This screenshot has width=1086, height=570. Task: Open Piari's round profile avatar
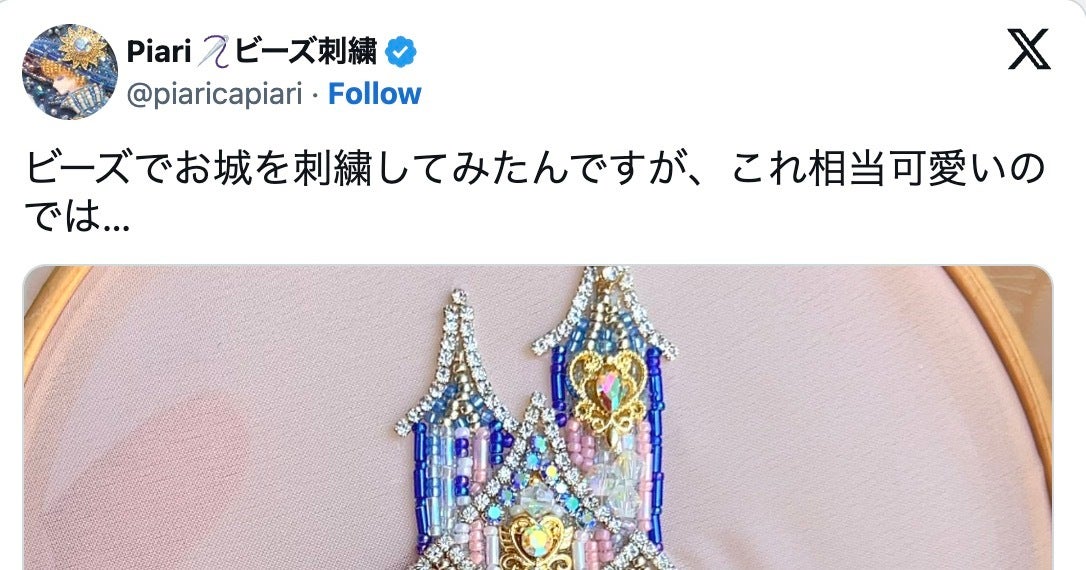coord(70,71)
